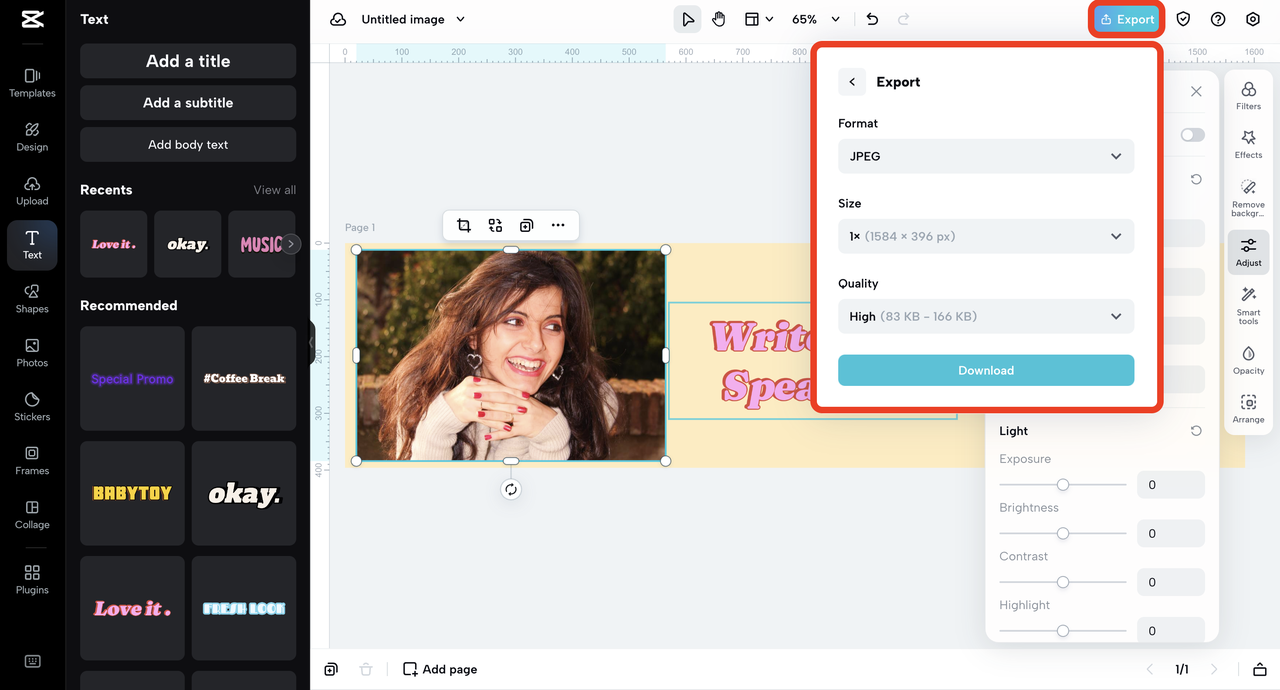The height and width of the screenshot is (690, 1280).
Task: Click the Brightness value field
Action: 1170,533
